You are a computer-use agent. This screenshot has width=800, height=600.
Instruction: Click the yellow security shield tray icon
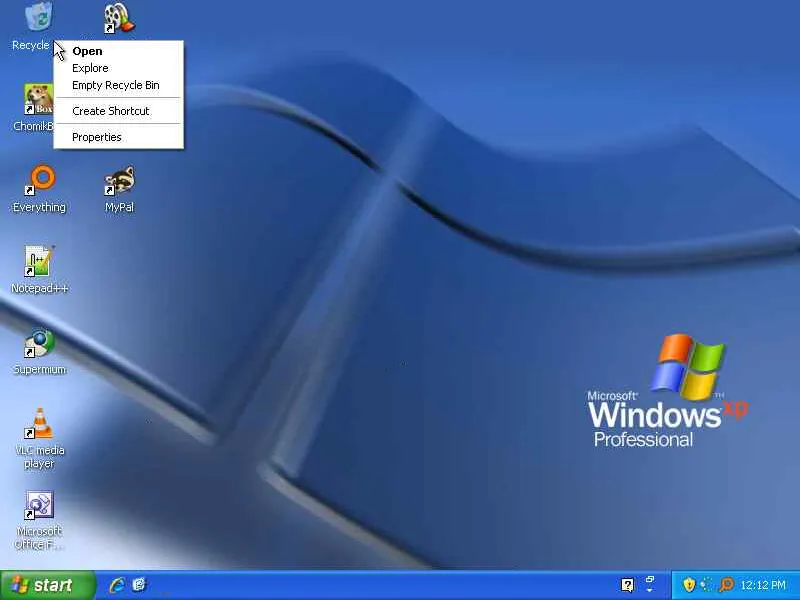[x=689, y=584]
